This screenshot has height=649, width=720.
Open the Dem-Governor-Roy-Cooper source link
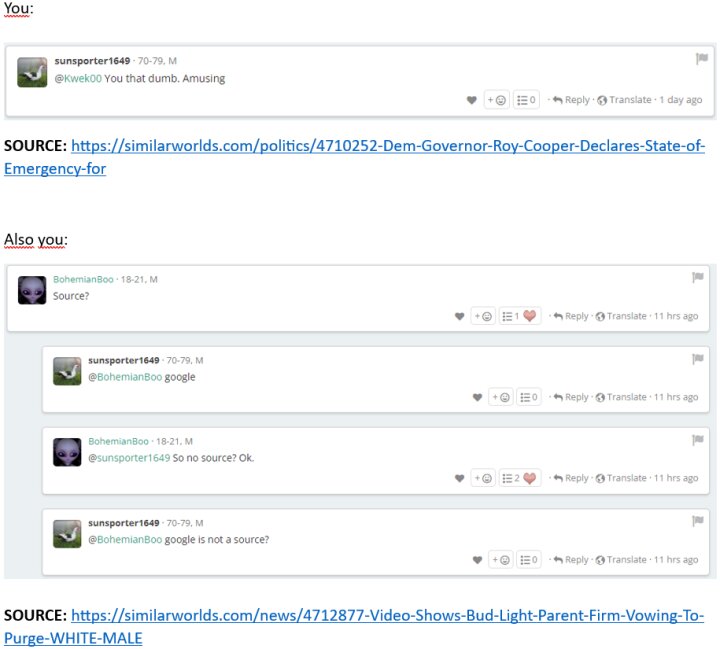[x=354, y=157]
